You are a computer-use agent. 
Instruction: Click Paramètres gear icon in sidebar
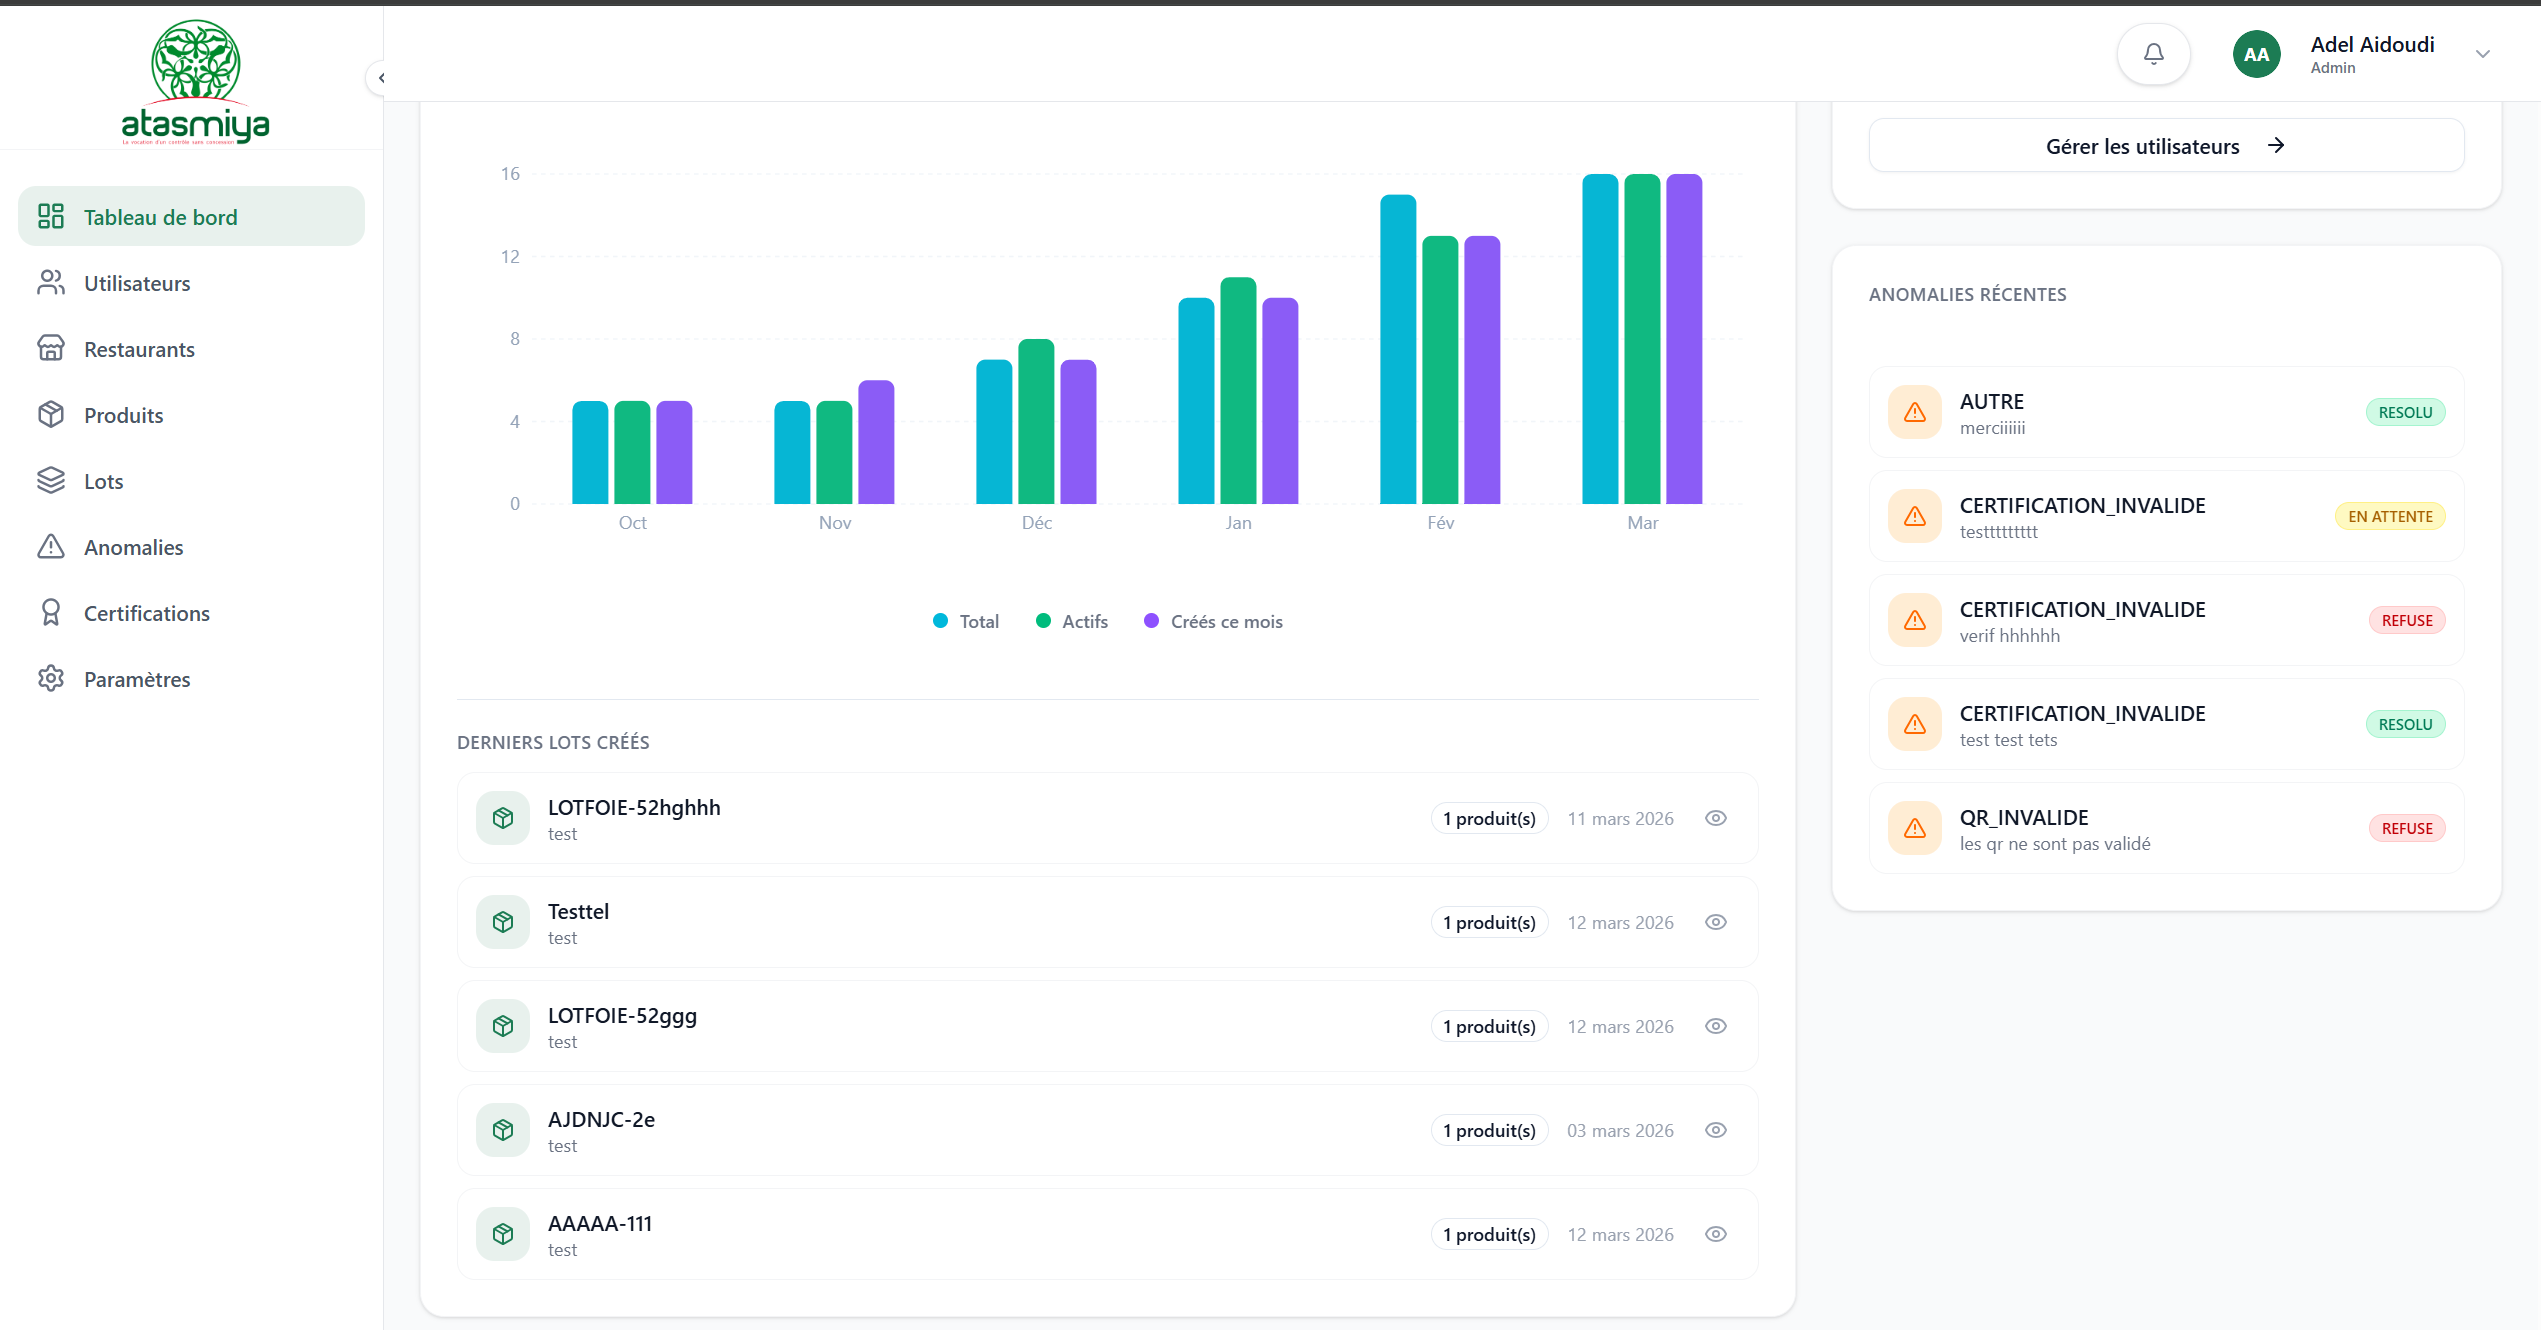(51, 678)
